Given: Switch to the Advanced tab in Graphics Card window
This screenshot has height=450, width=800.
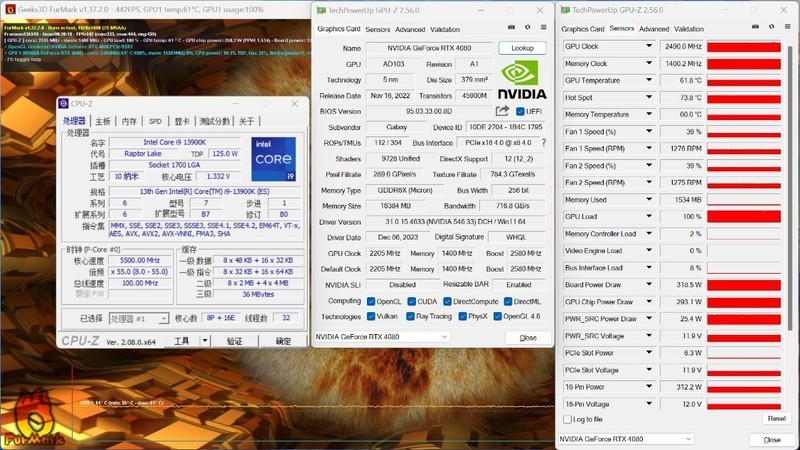Looking at the screenshot, I should pos(409,30).
